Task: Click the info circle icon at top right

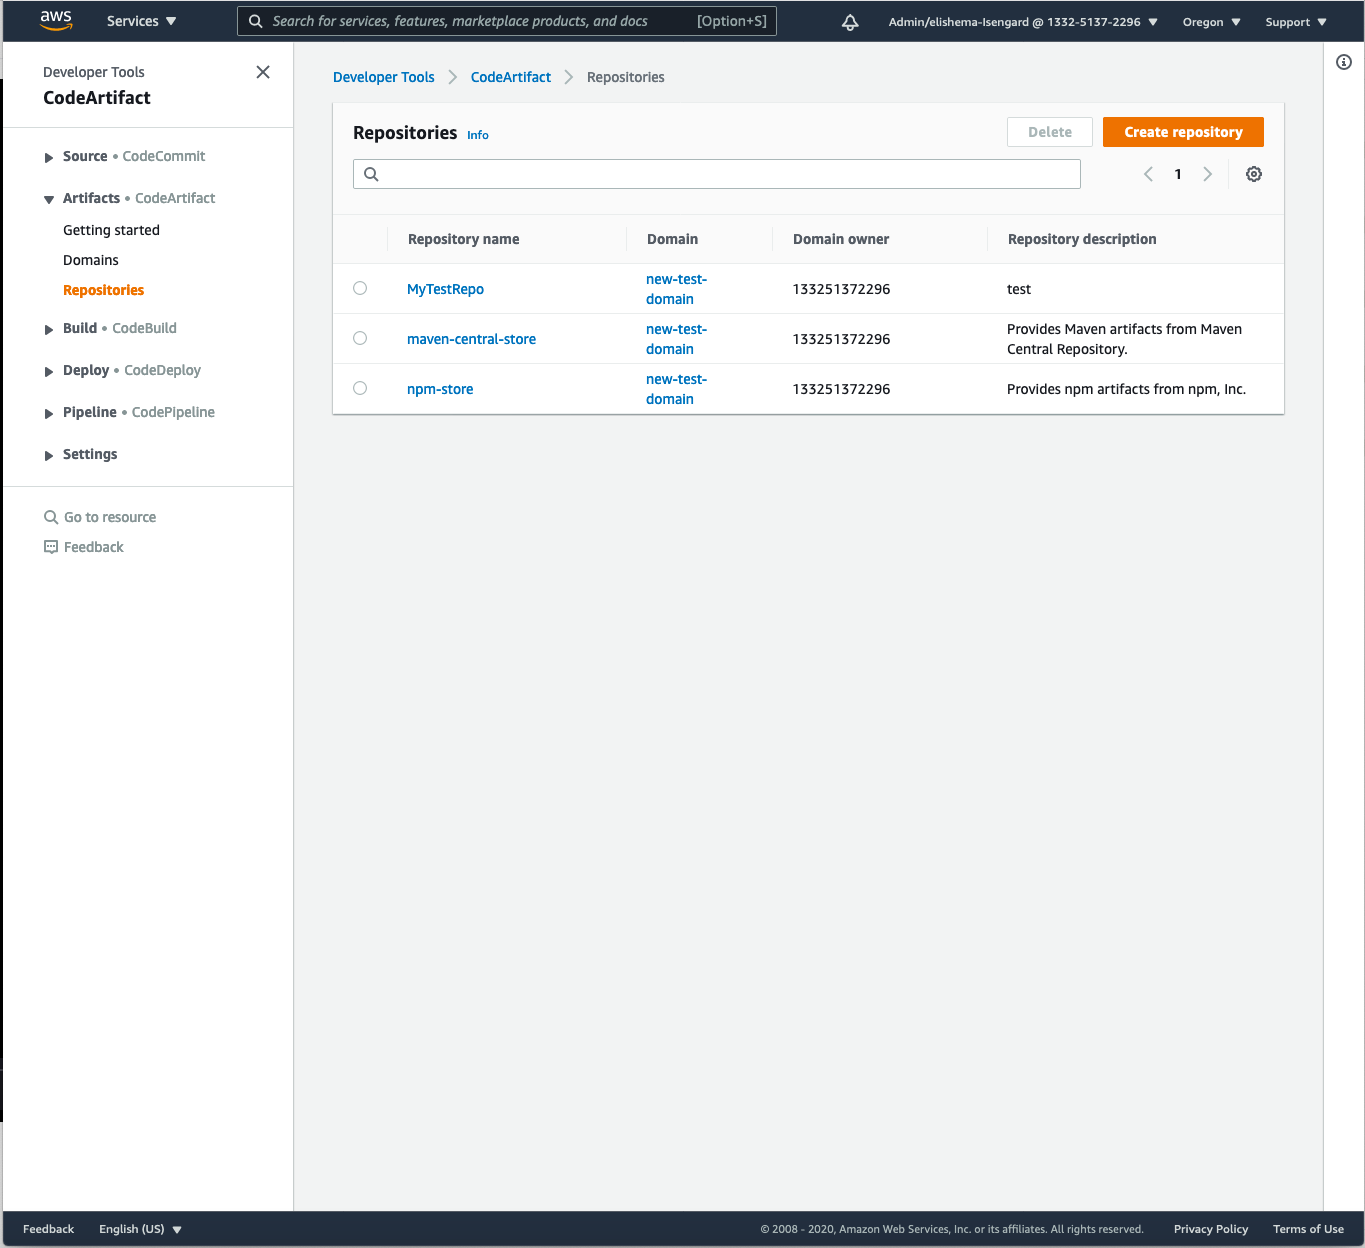Action: tap(1344, 62)
